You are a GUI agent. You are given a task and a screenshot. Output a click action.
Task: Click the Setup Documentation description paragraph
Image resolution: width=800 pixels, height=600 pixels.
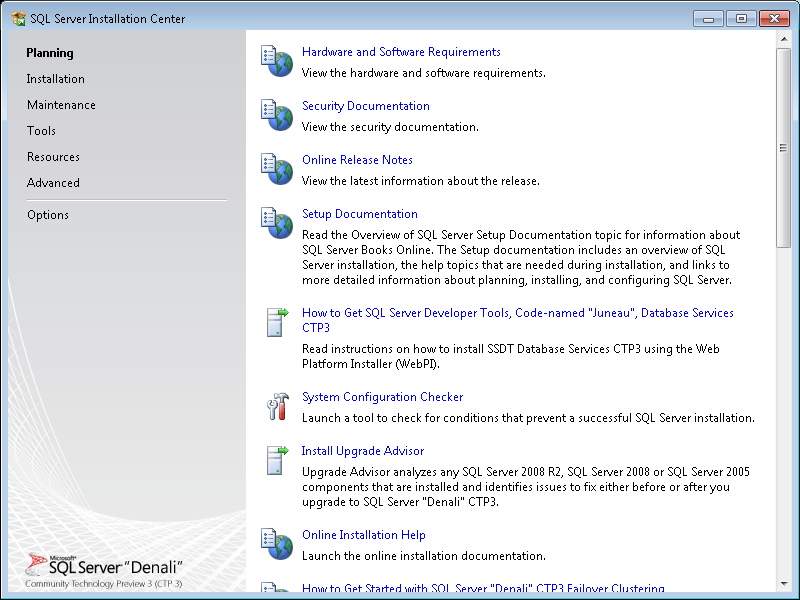click(x=521, y=258)
